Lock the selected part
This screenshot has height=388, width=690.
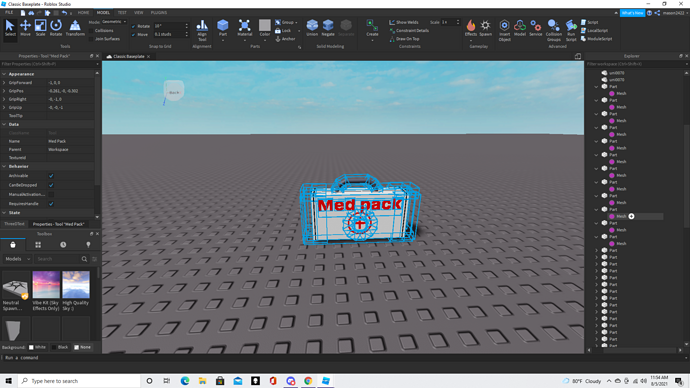pyautogui.click(x=283, y=30)
